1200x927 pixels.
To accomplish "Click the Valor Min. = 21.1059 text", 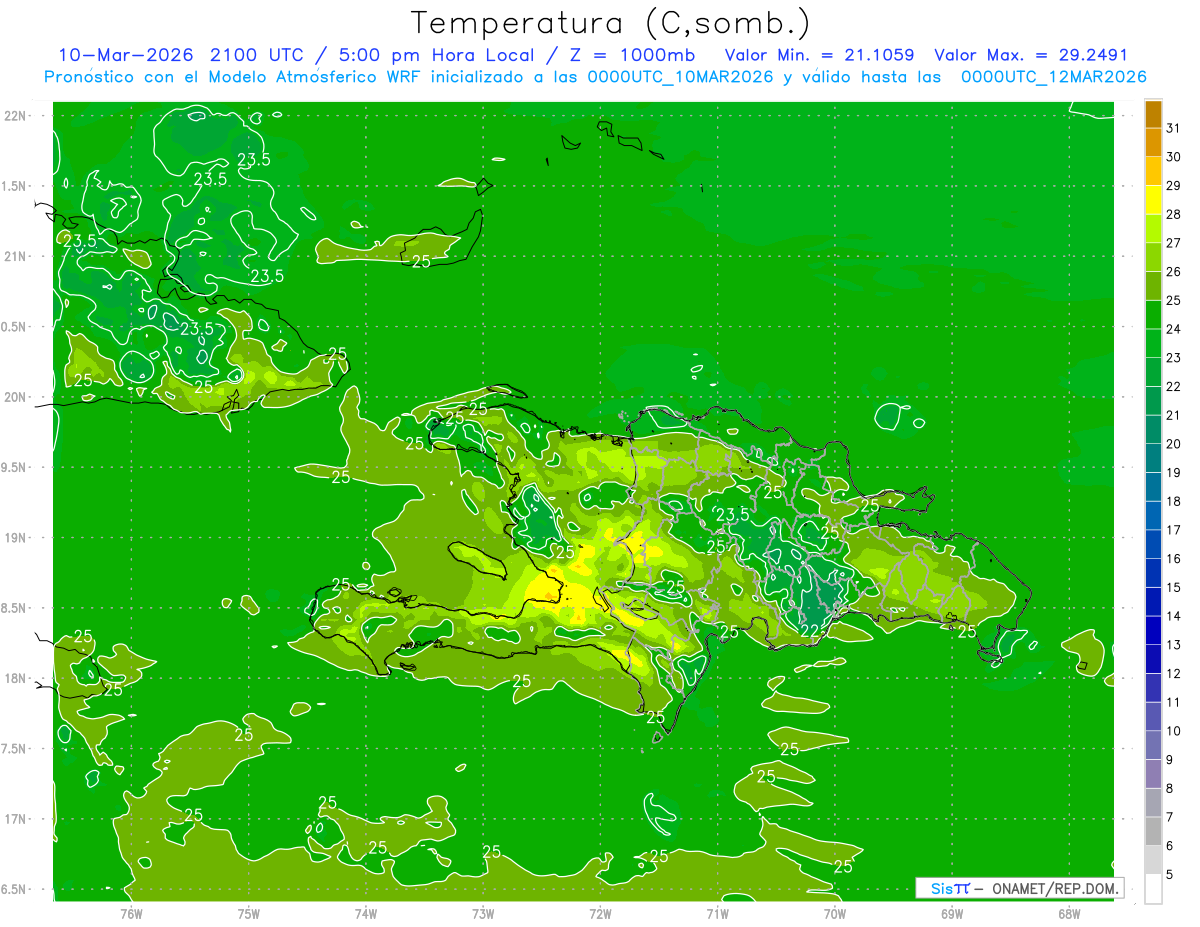I will (819, 55).
